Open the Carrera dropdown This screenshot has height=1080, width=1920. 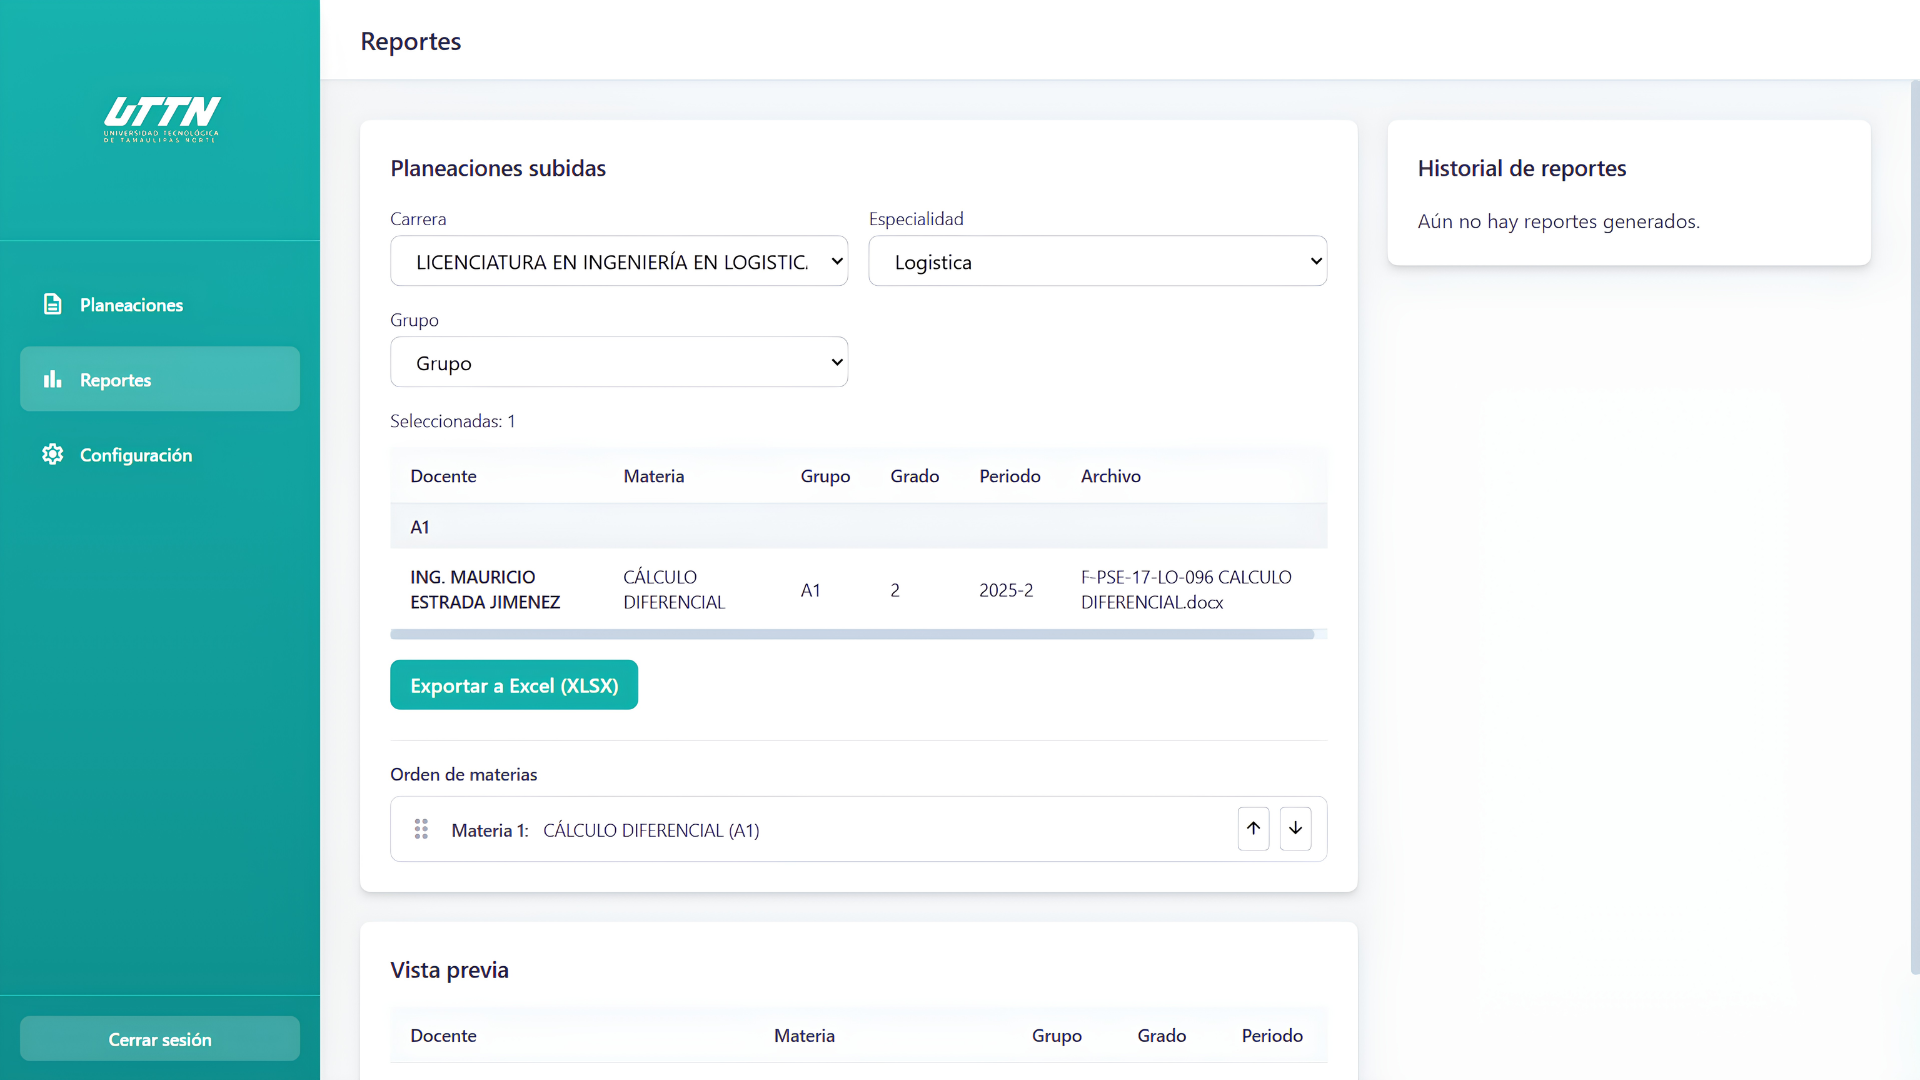point(619,261)
